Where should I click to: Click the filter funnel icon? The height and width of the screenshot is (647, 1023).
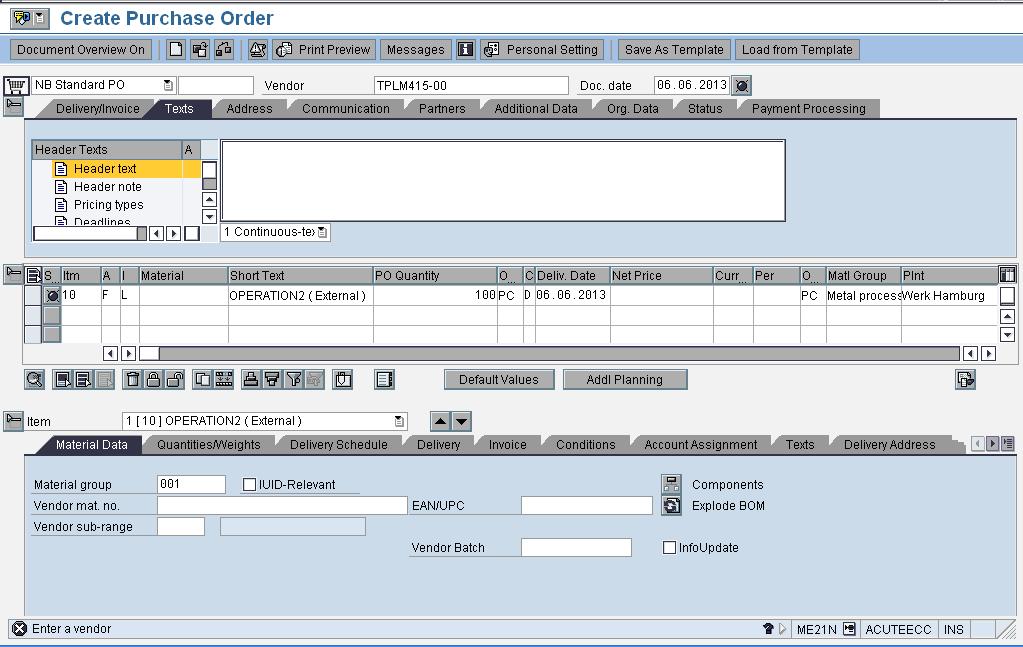293,379
